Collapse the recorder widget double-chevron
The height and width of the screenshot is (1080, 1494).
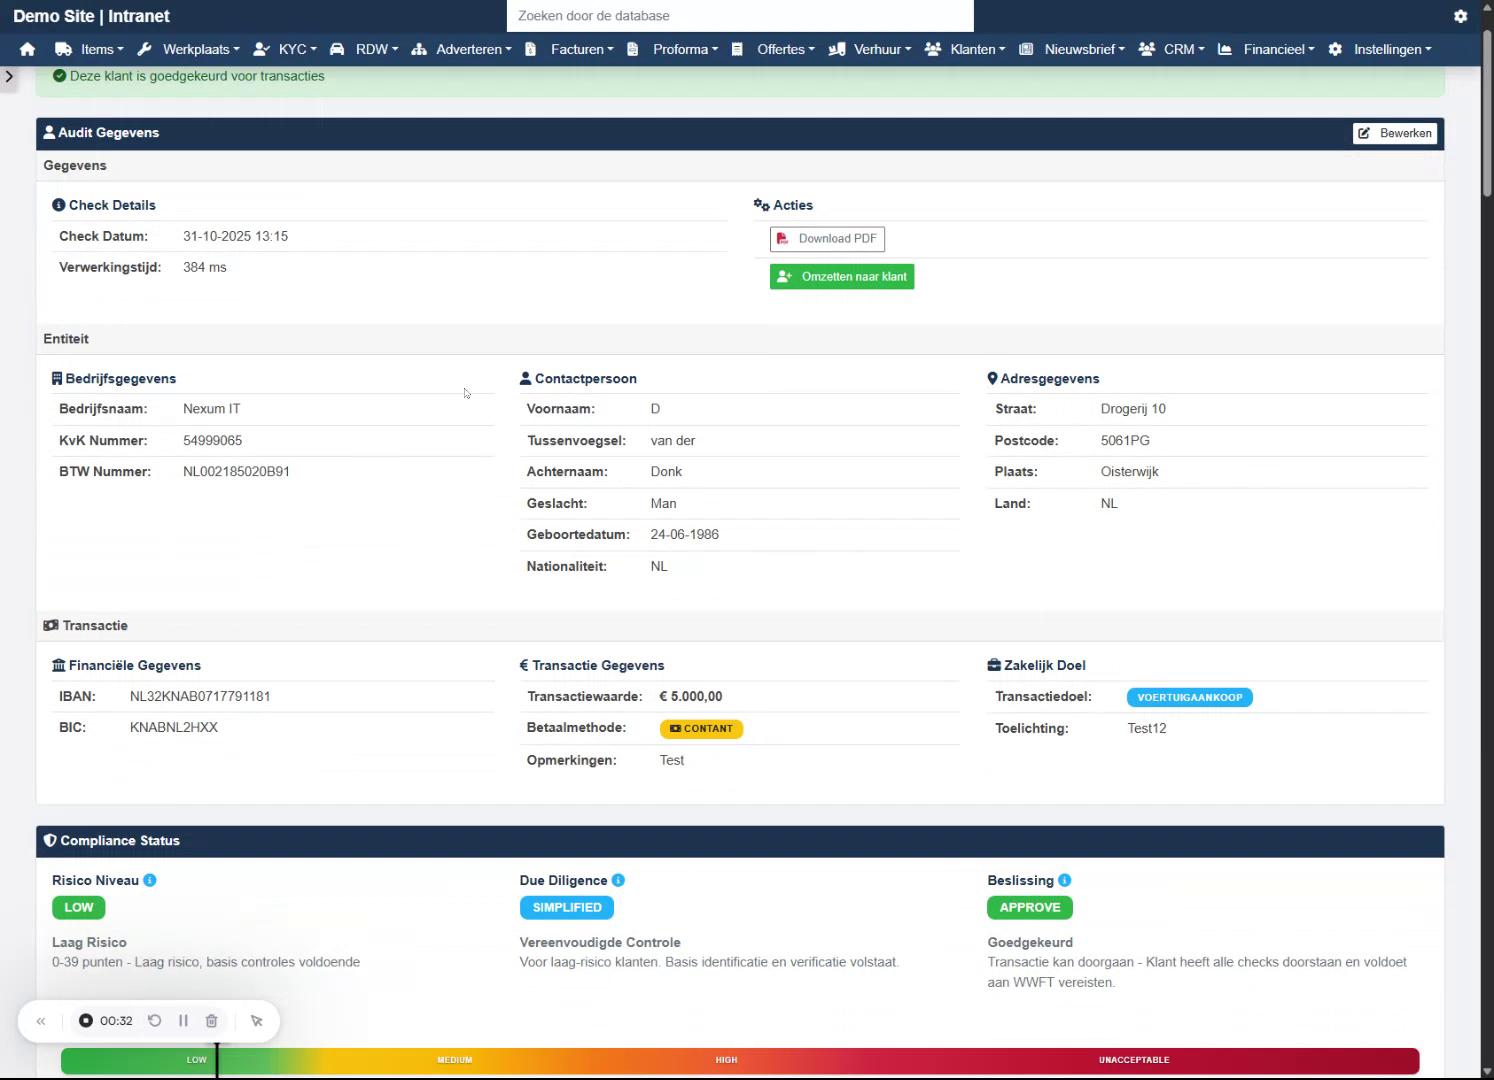[41, 1021]
